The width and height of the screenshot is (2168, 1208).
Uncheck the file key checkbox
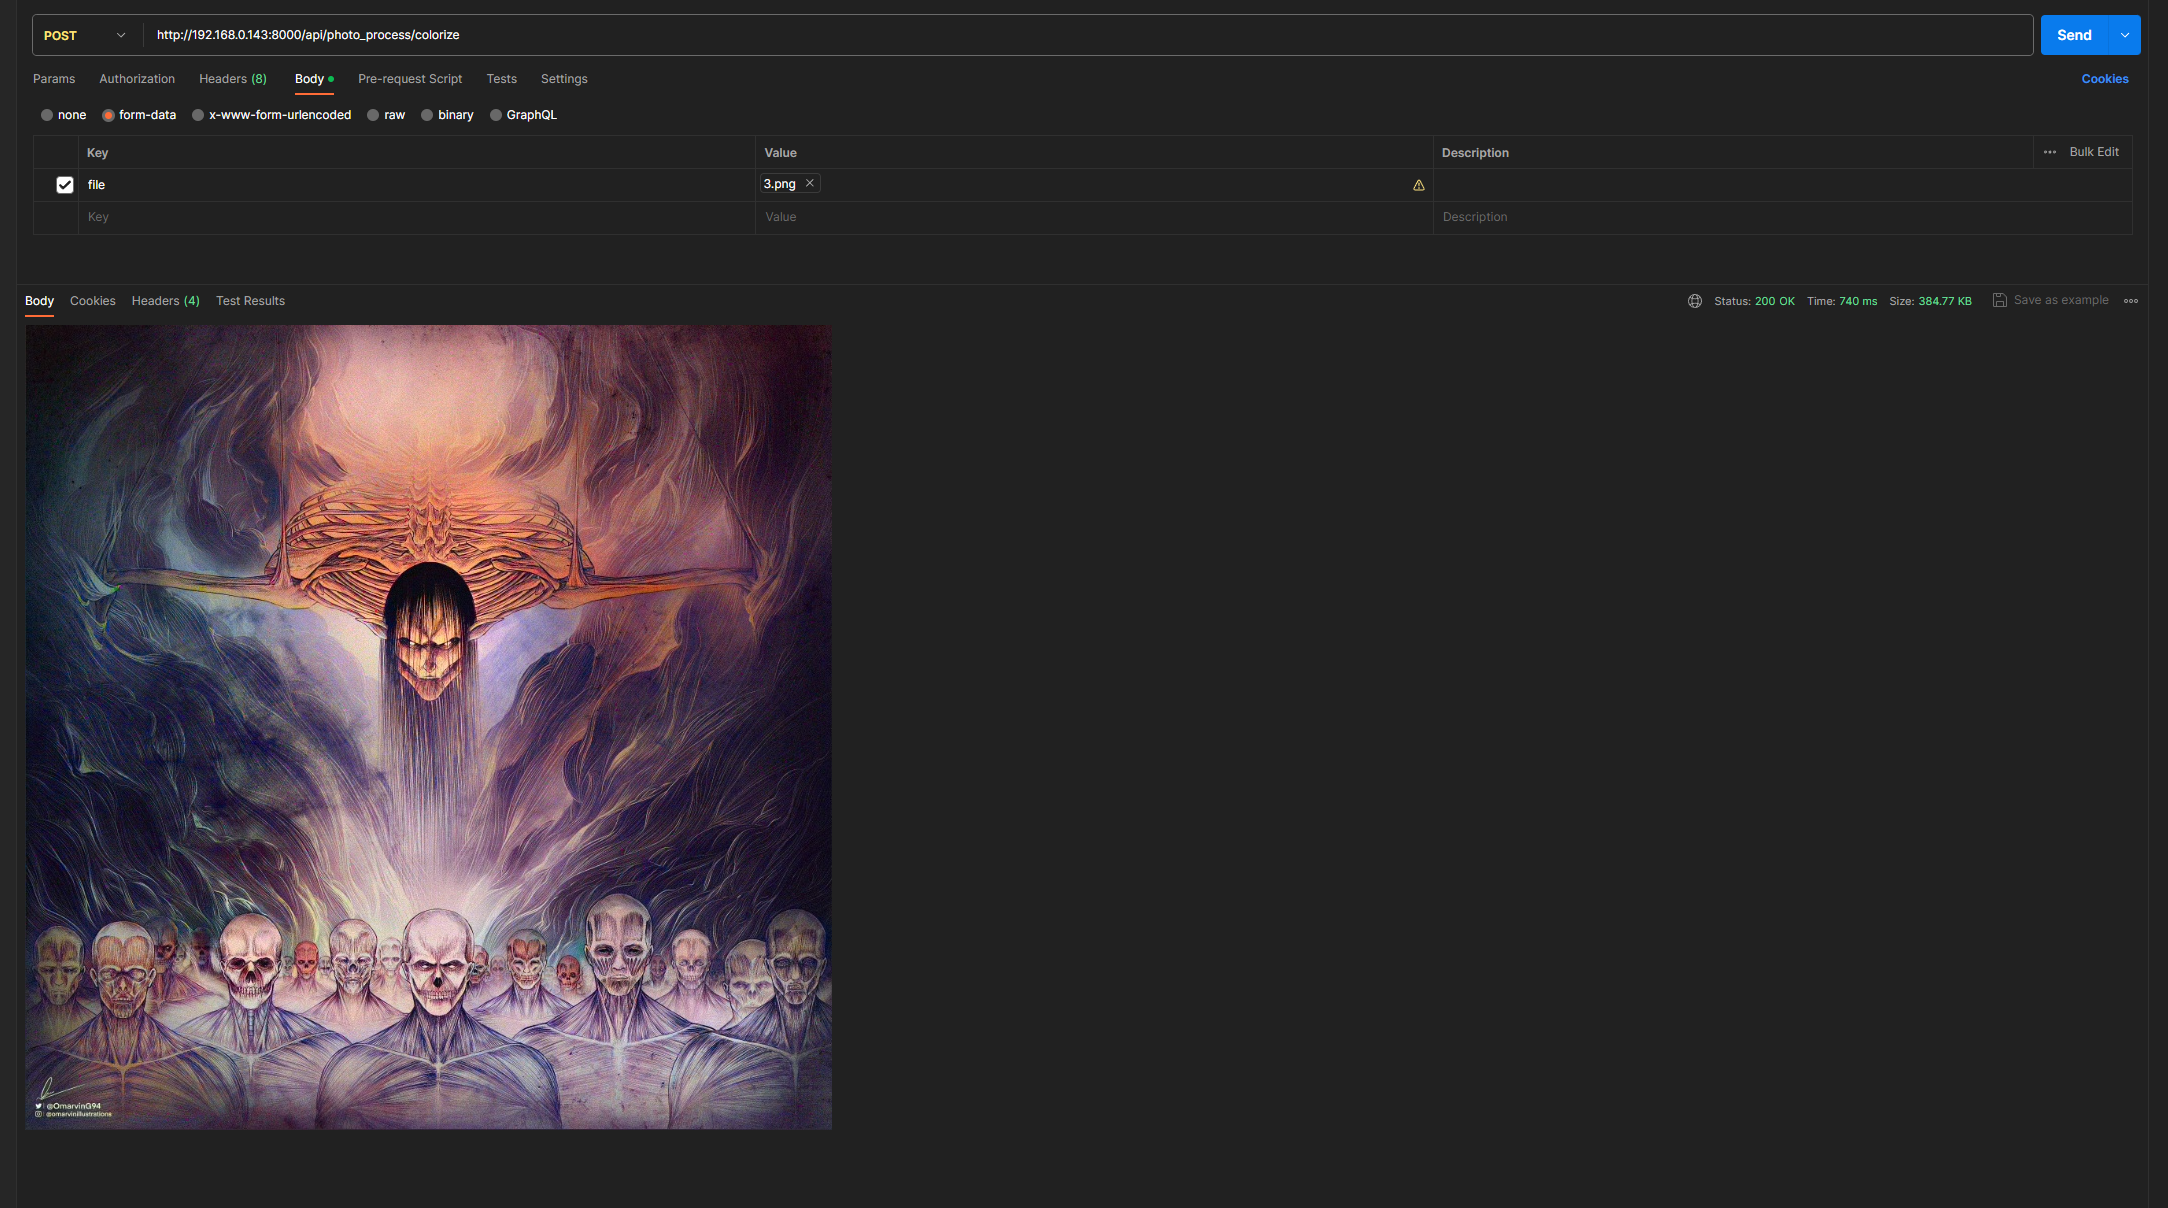[65, 185]
